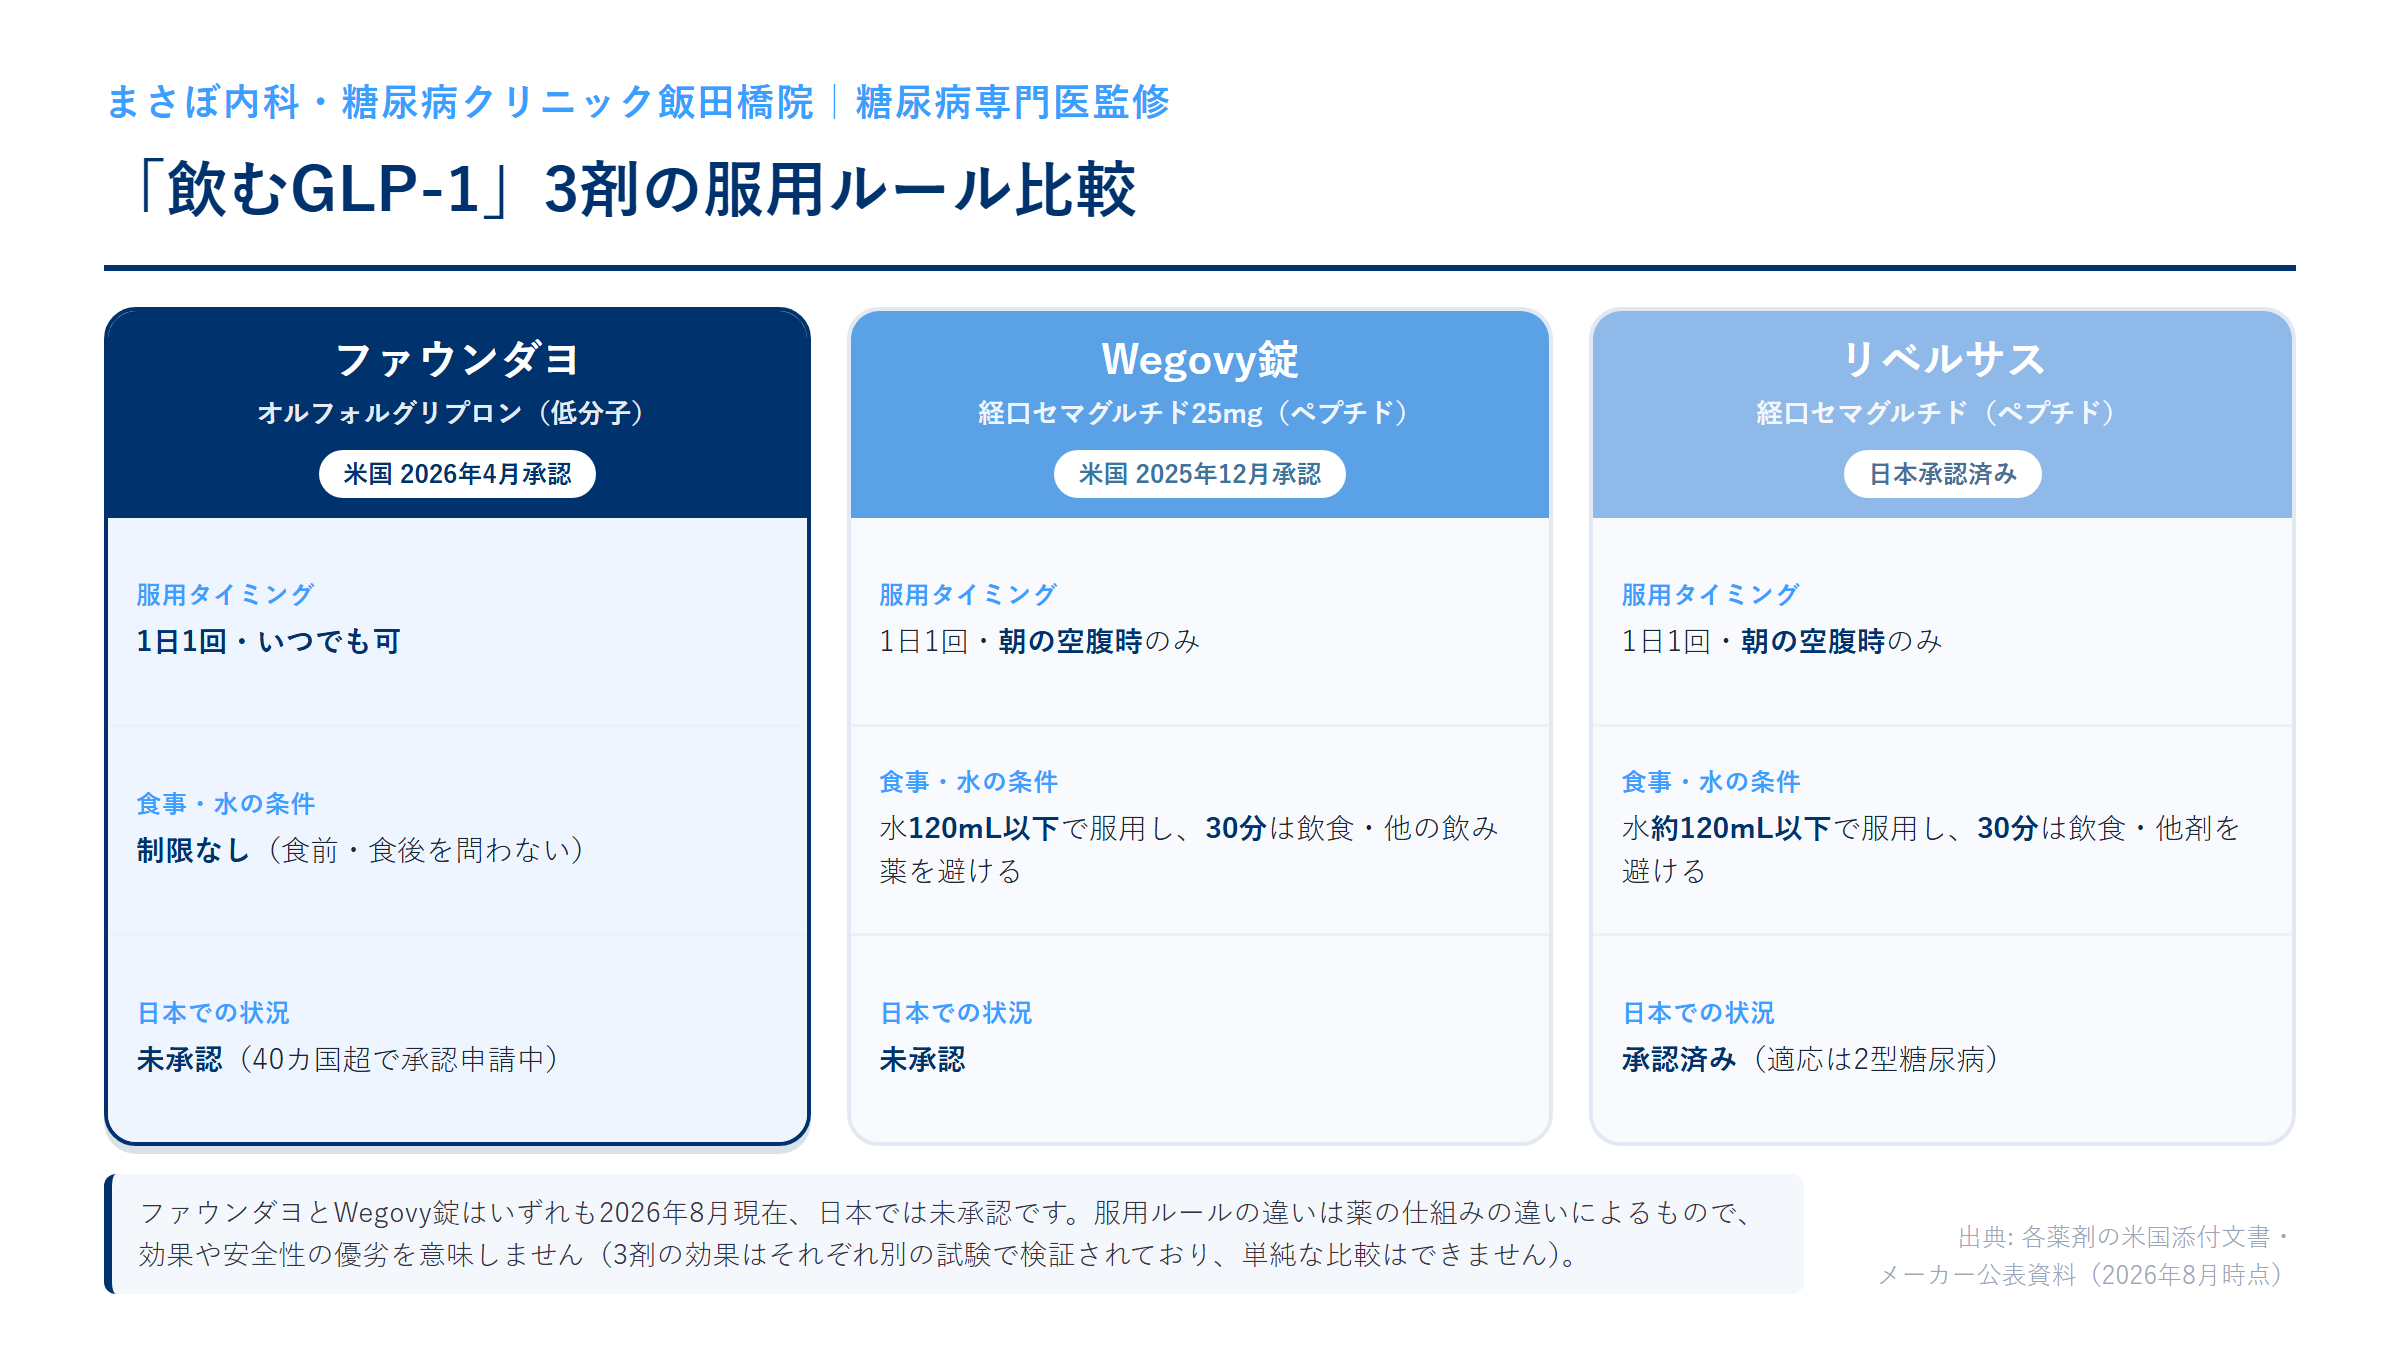Click '日本での状況' label in the ファウンダヨ card
Image resolution: width=2400 pixels, height=1350 pixels.
[x=213, y=1013]
